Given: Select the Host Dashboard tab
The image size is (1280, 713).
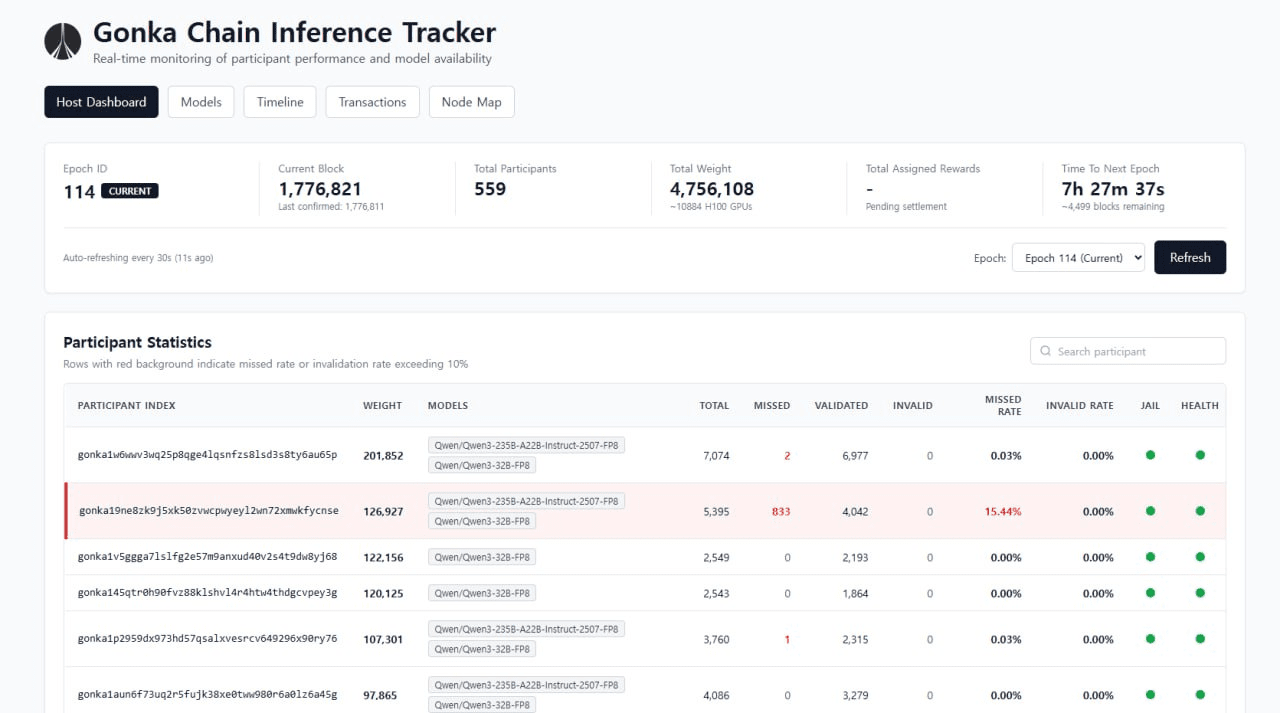Looking at the screenshot, I should tap(101, 102).
